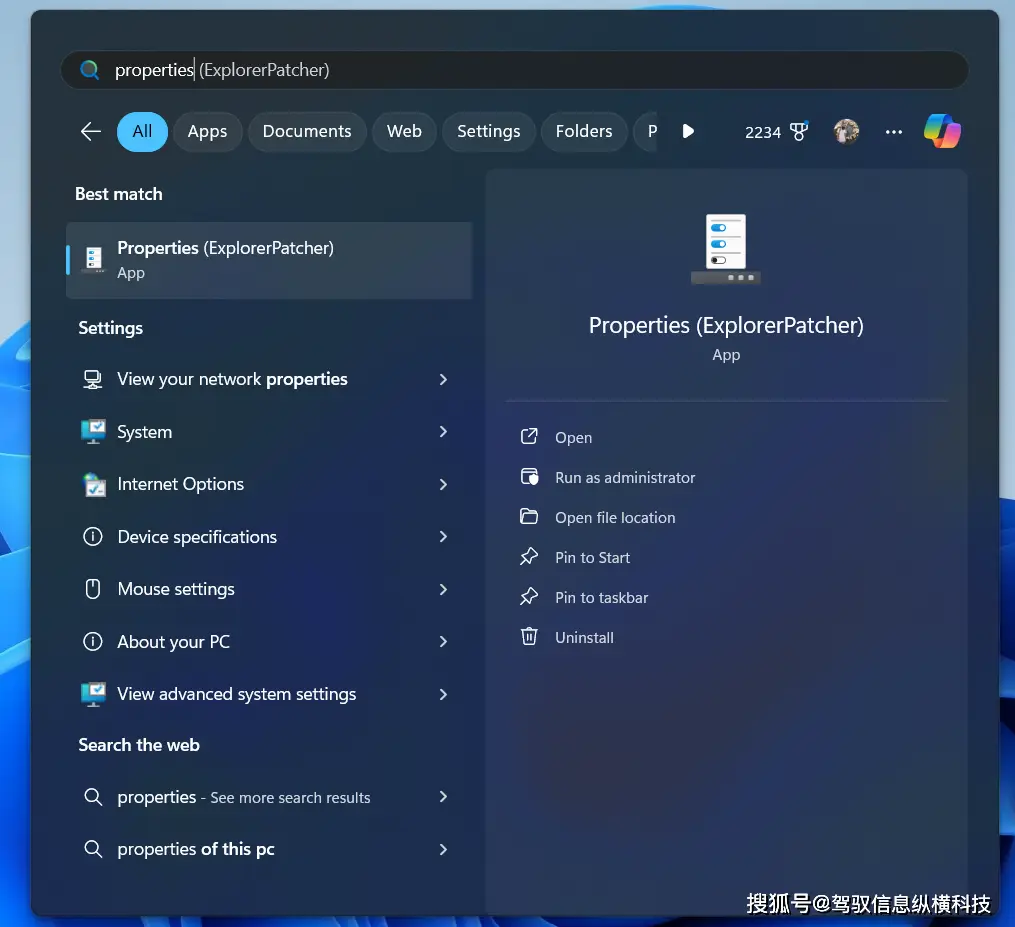Click the network computer icon
This screenshot has height=927, width=1015.
click(93, 379)
